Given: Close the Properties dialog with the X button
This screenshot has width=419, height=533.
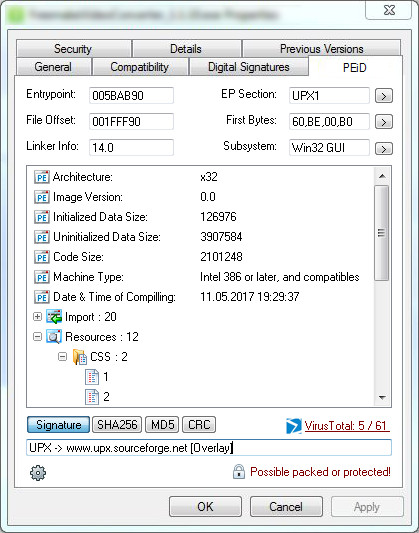Looking at the screenshot, I should coord(389,10).
